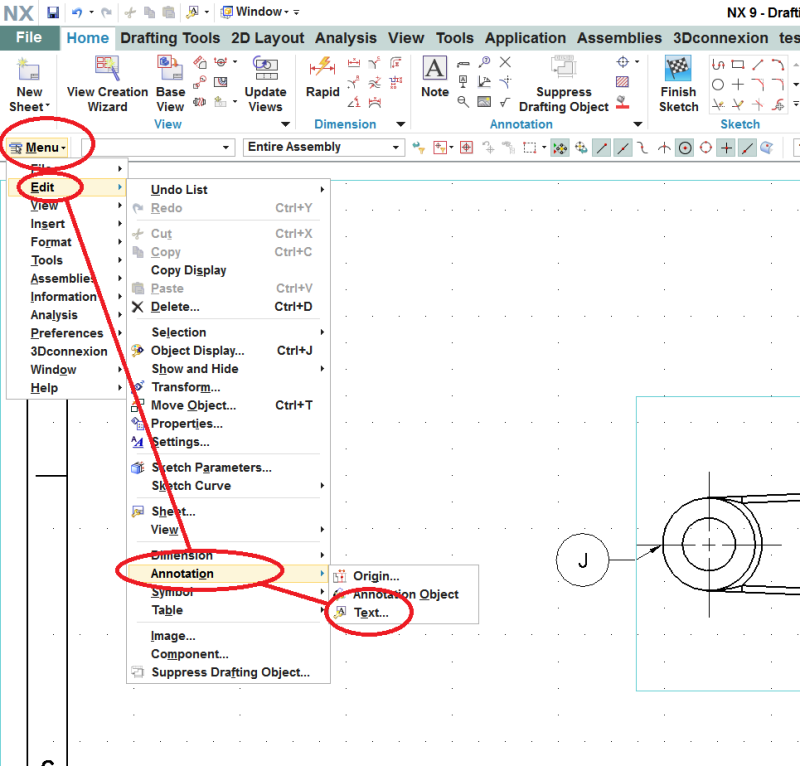
Task: Select the J balloon on the drawing
Action: 583,560
